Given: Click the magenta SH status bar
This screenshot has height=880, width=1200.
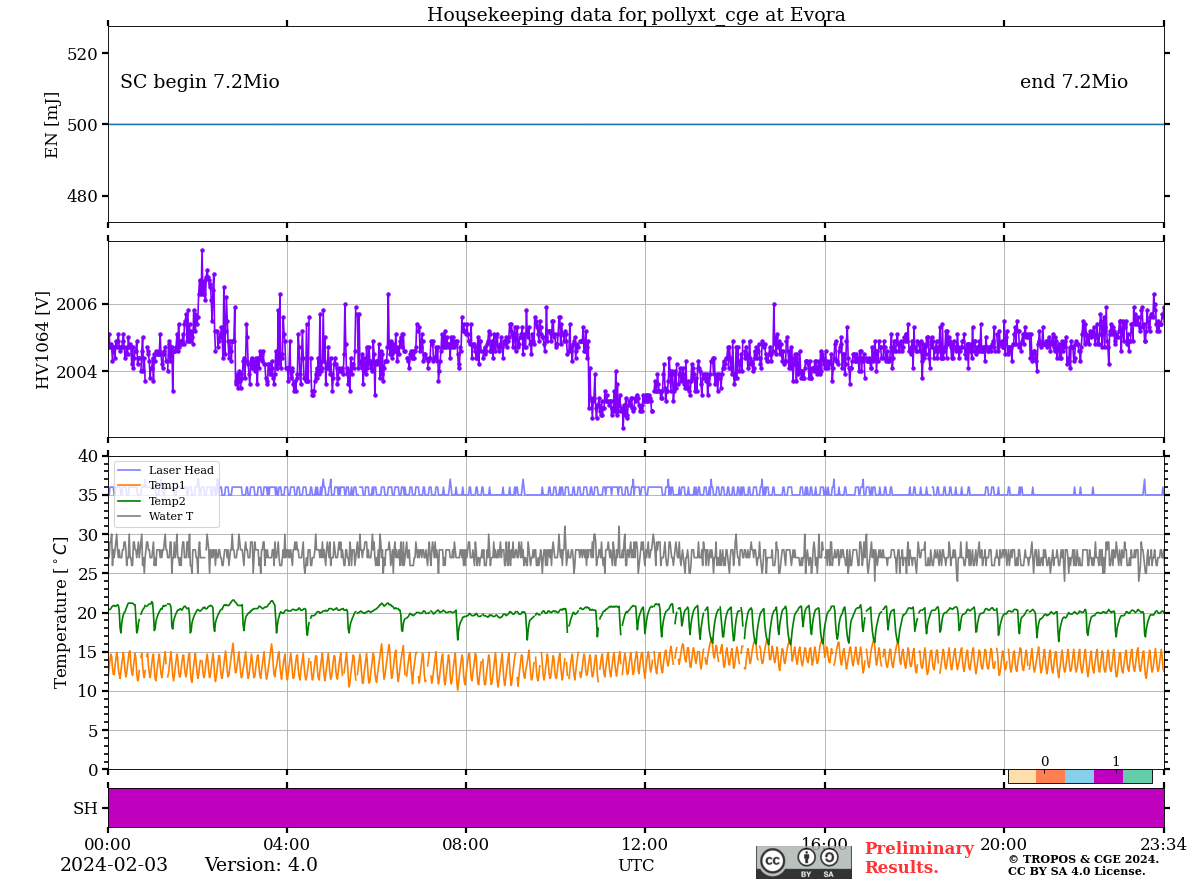Looking at the screenshot, I should tap(636, 808).
